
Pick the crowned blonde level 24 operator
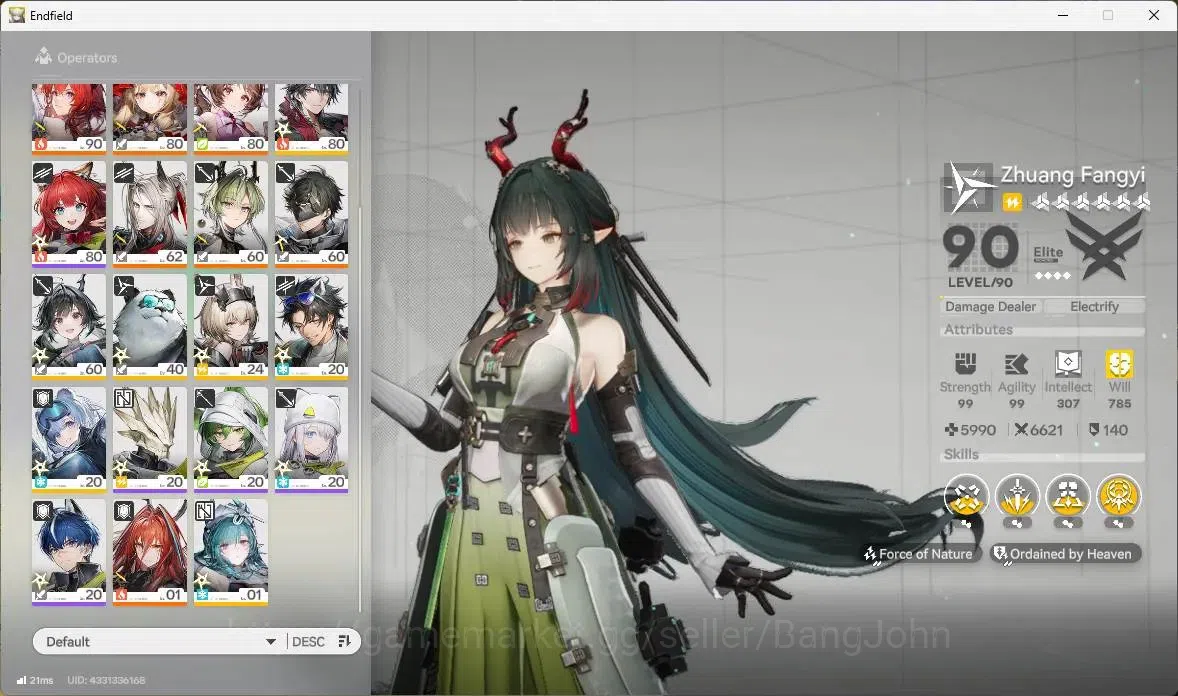(231, 326)
